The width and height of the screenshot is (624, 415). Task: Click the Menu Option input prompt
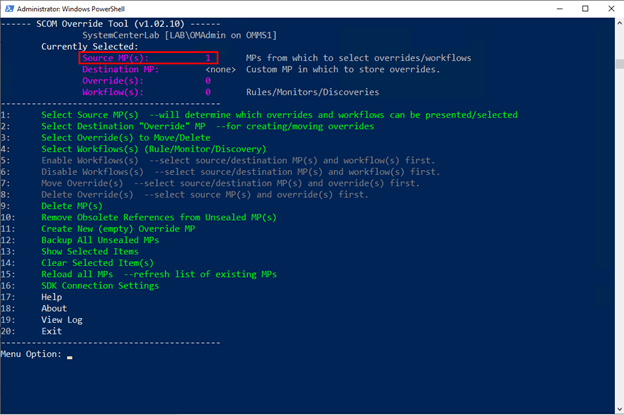click(x=68, y=354)
